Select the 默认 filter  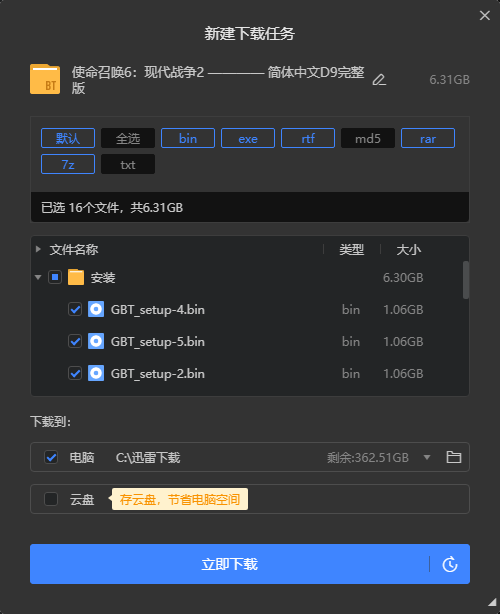coord(68,138)
